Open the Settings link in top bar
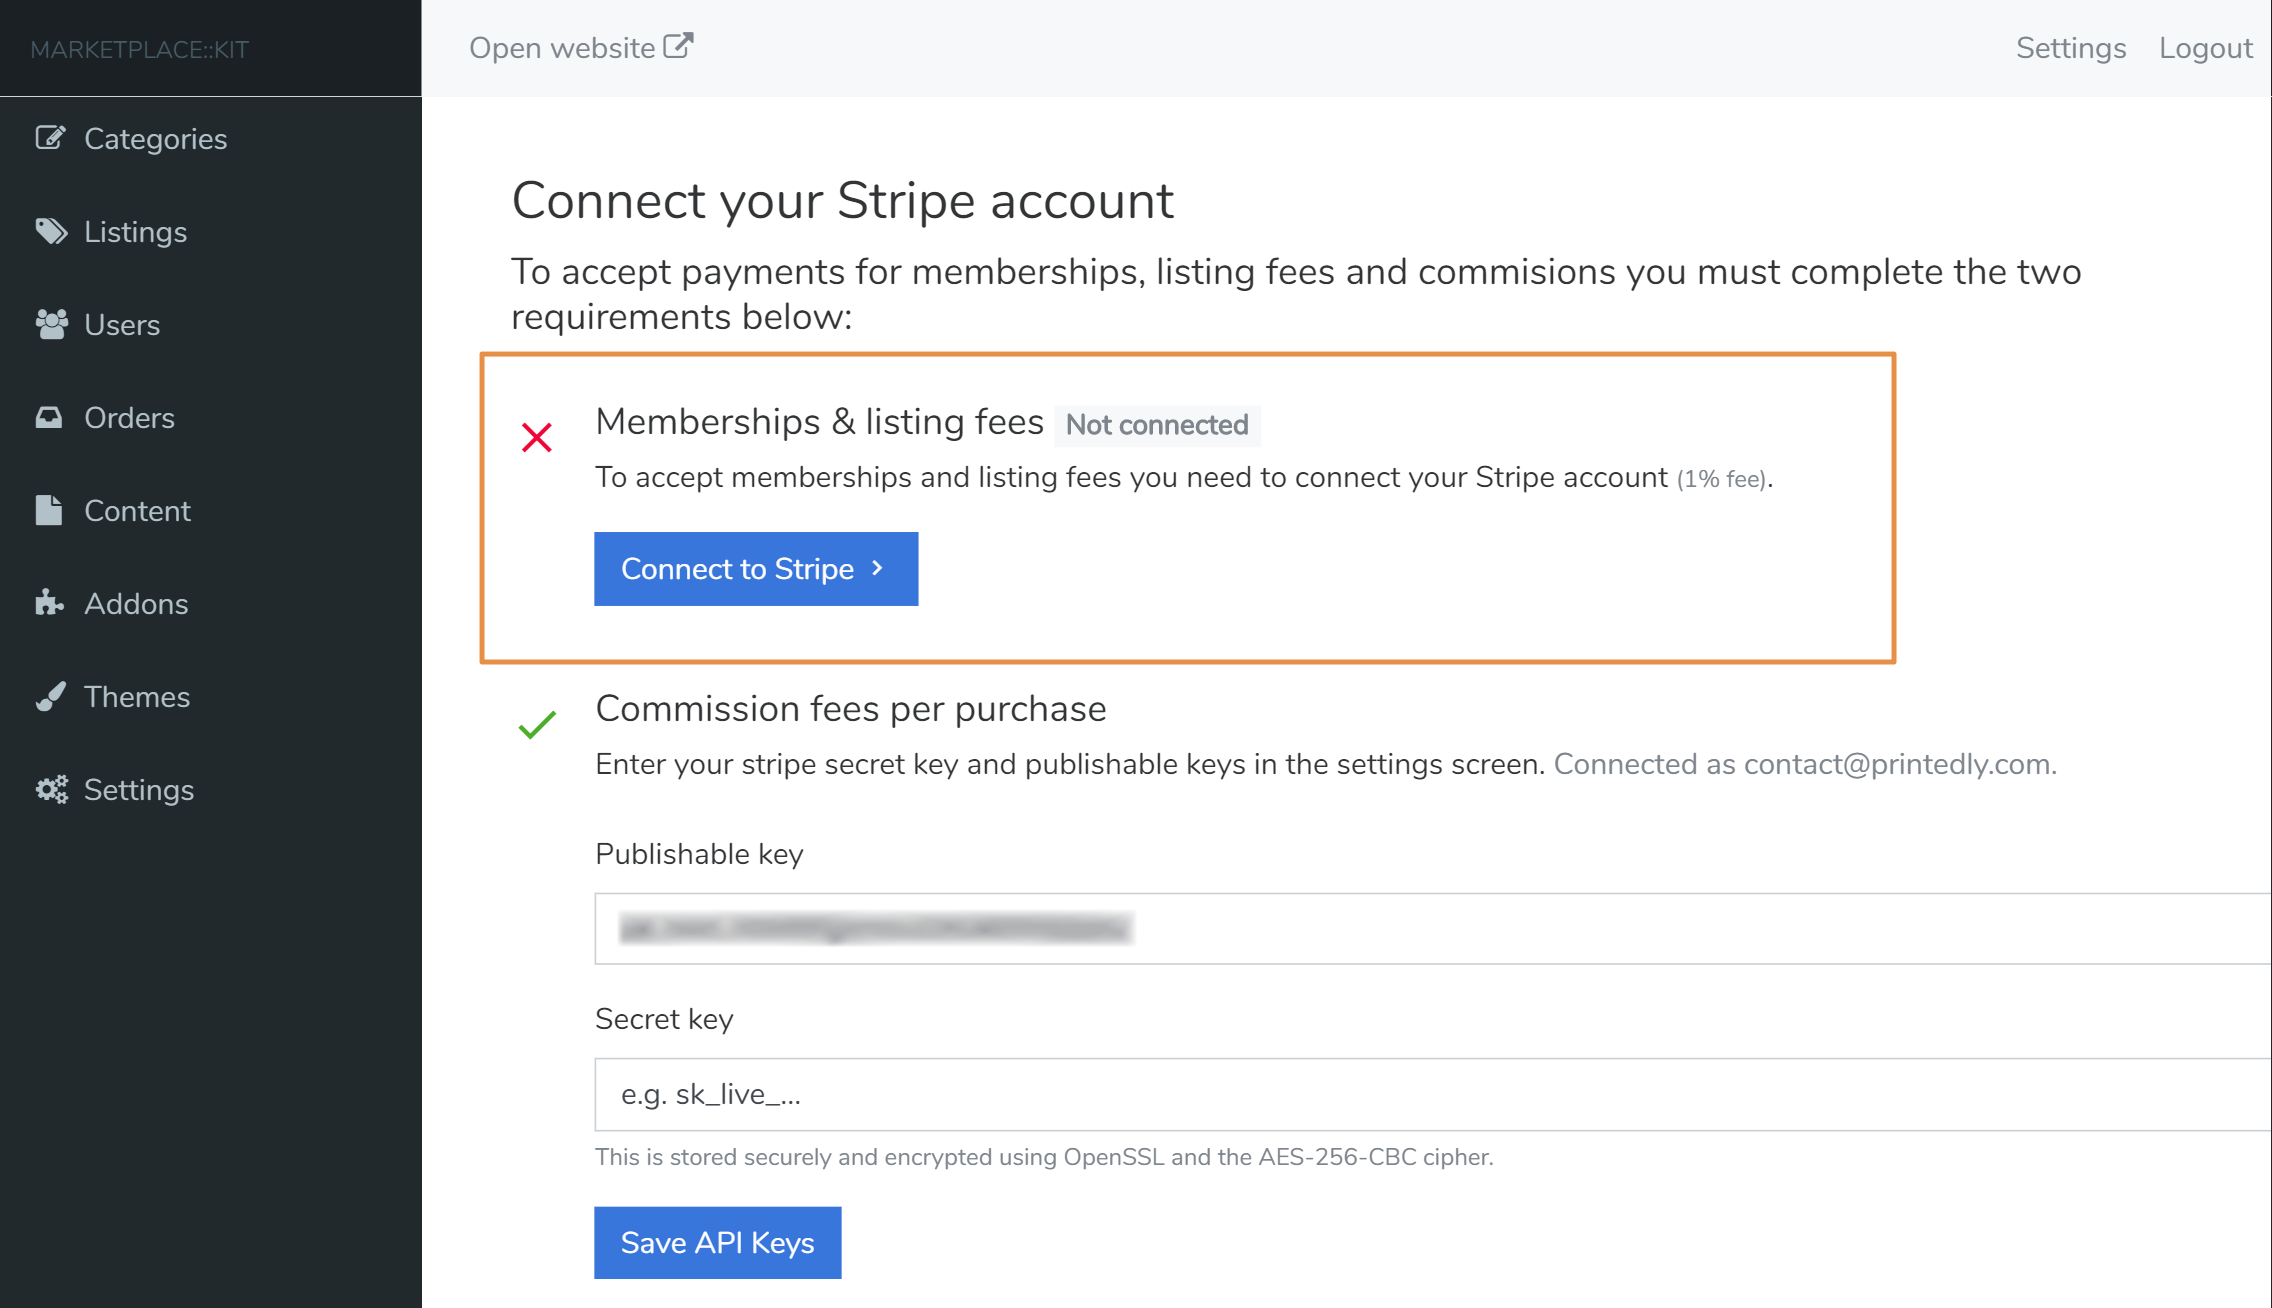The width and height of the screenshot is (2272, 1308). coord(2070,48)
